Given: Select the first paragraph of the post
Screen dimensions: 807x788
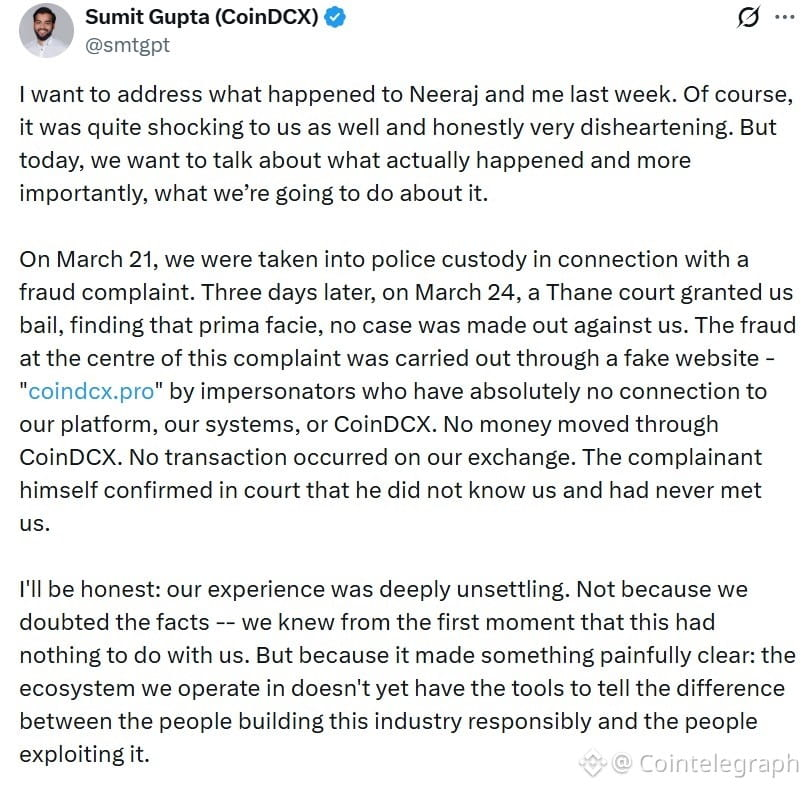Looking at the screenshot, I should (x=400, y=143).
